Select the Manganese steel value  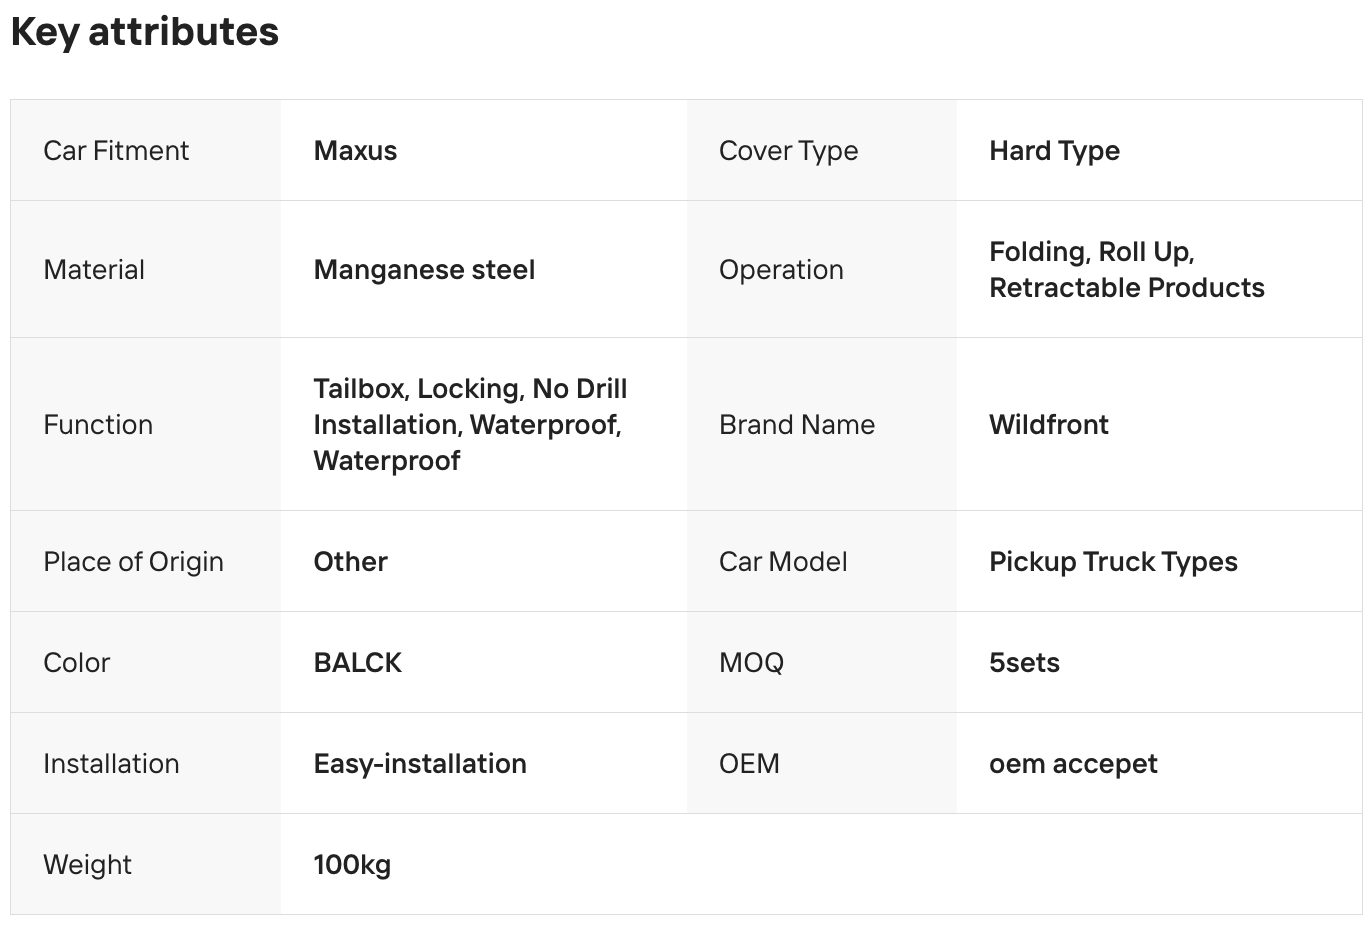pyautogui.click(x=424, y=270)
